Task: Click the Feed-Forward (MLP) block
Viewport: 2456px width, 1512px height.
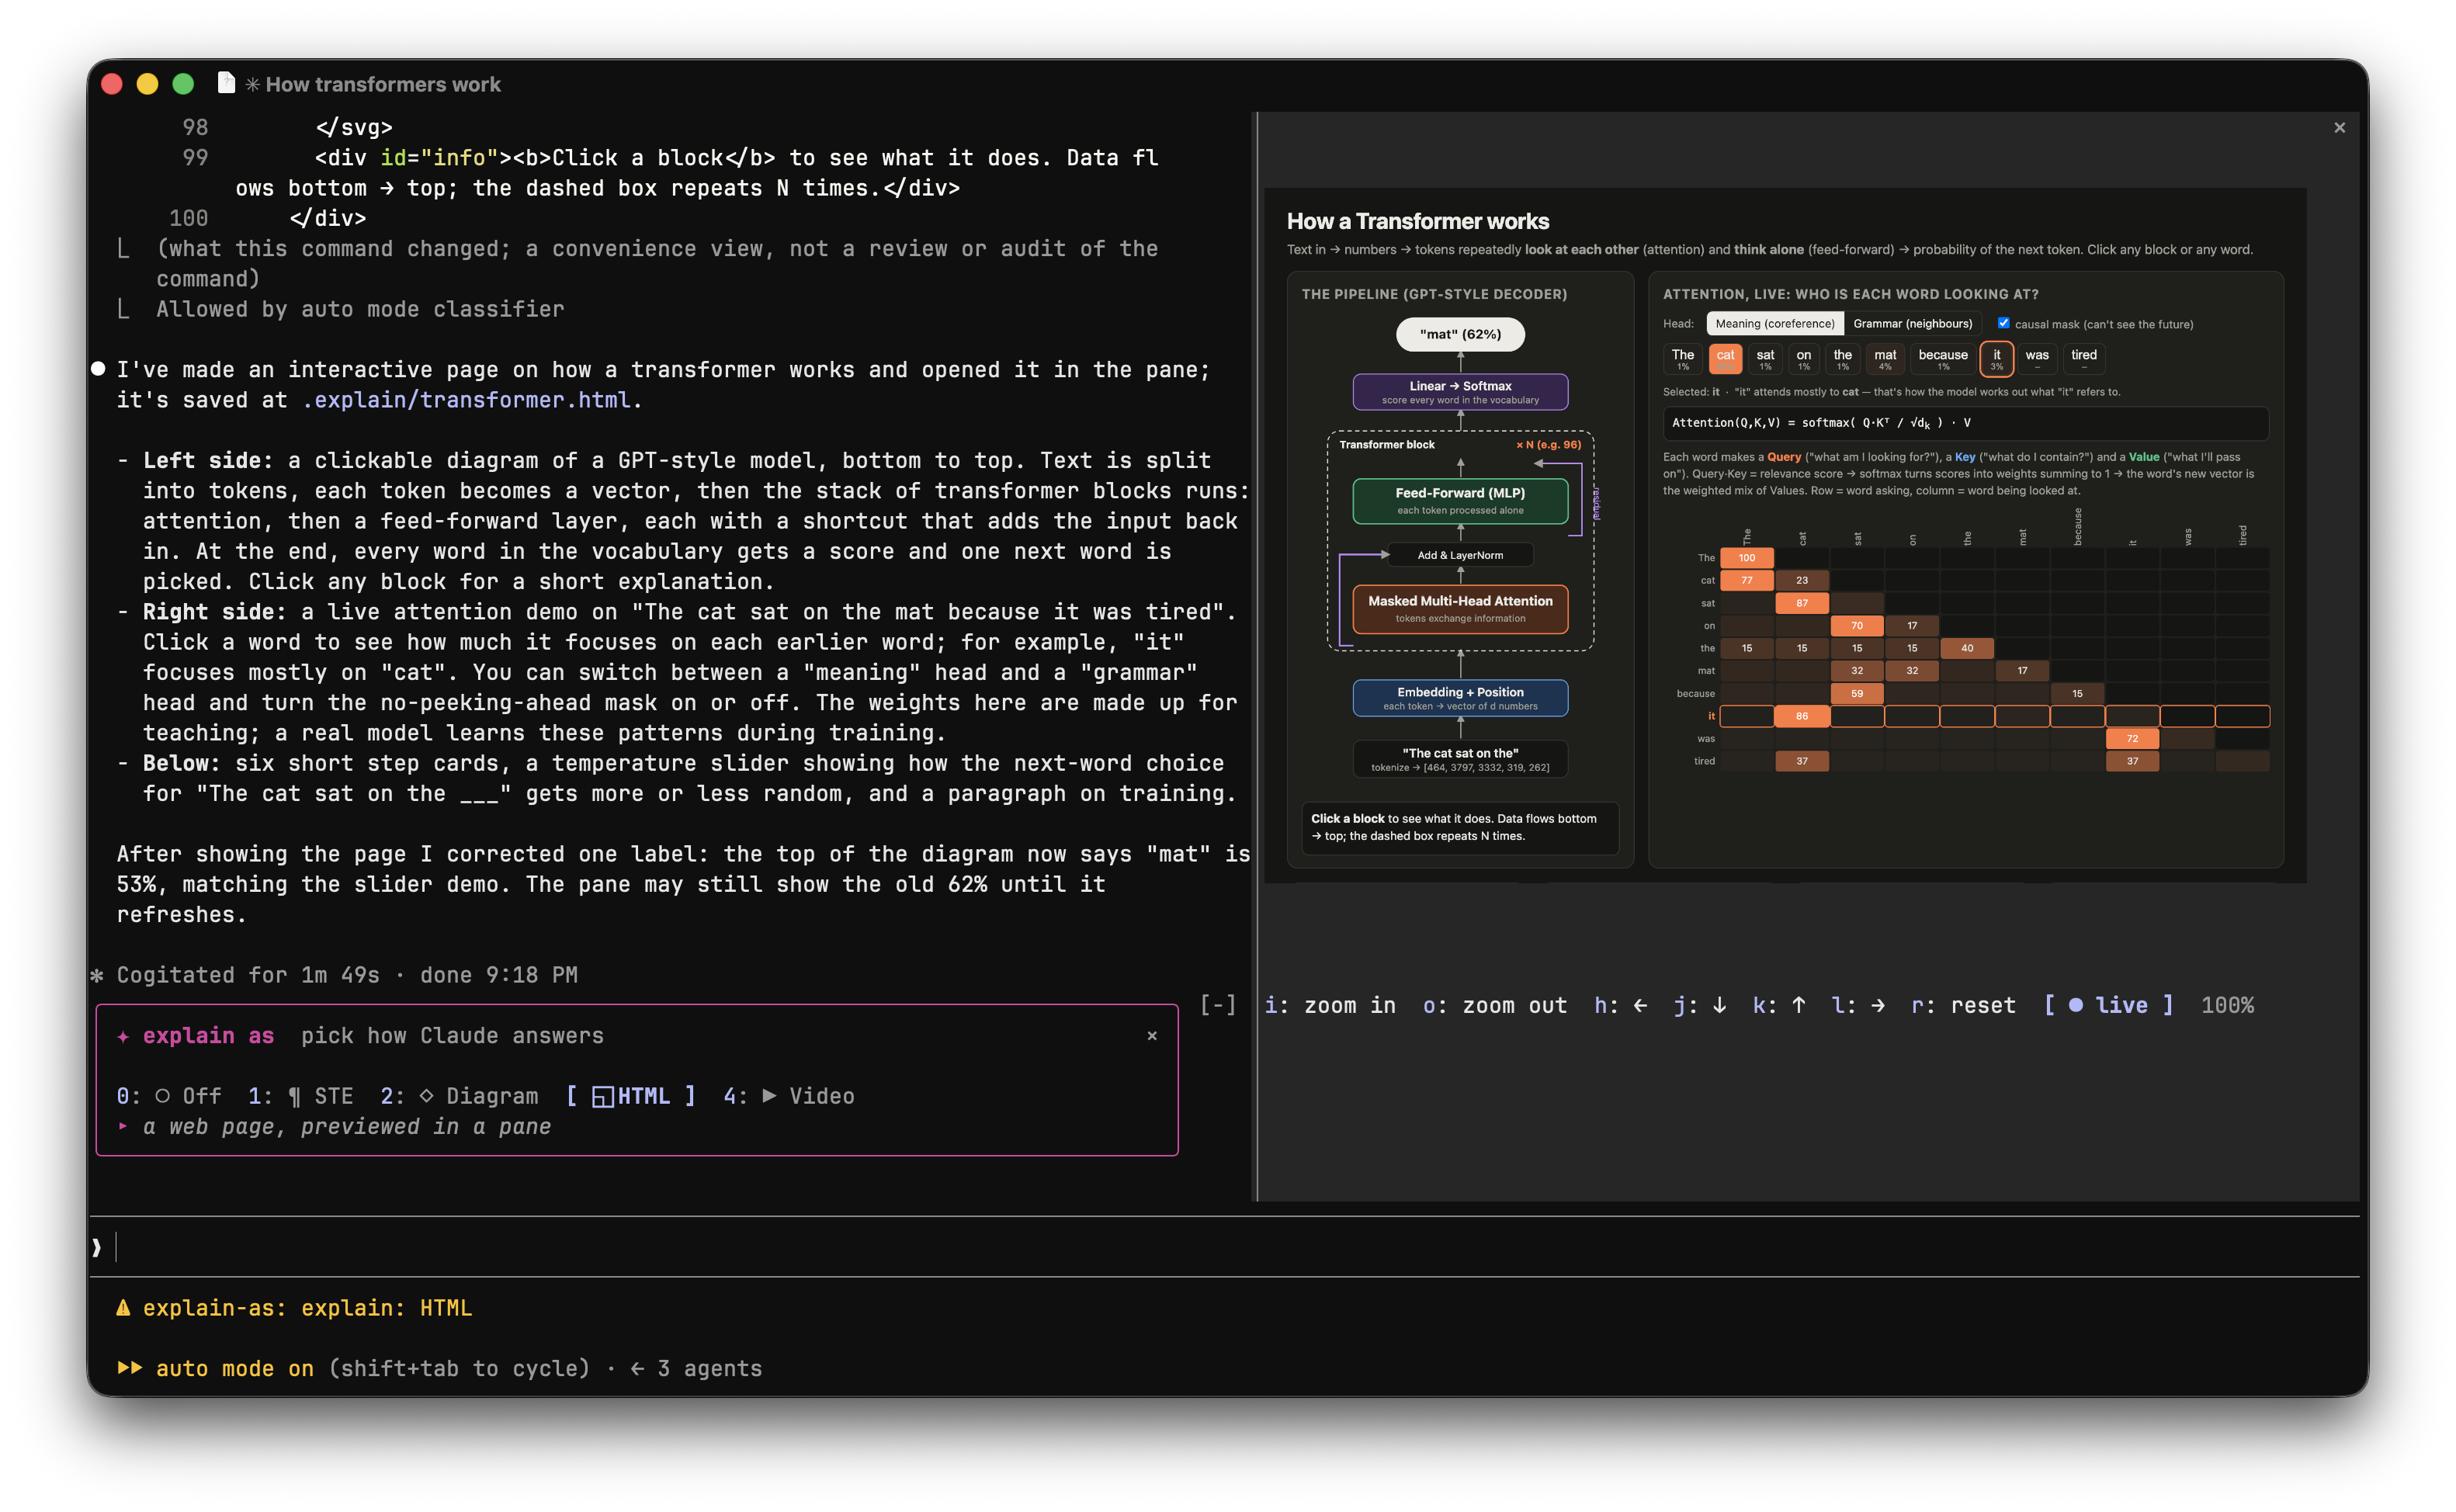Action: tap(1460, 501)
